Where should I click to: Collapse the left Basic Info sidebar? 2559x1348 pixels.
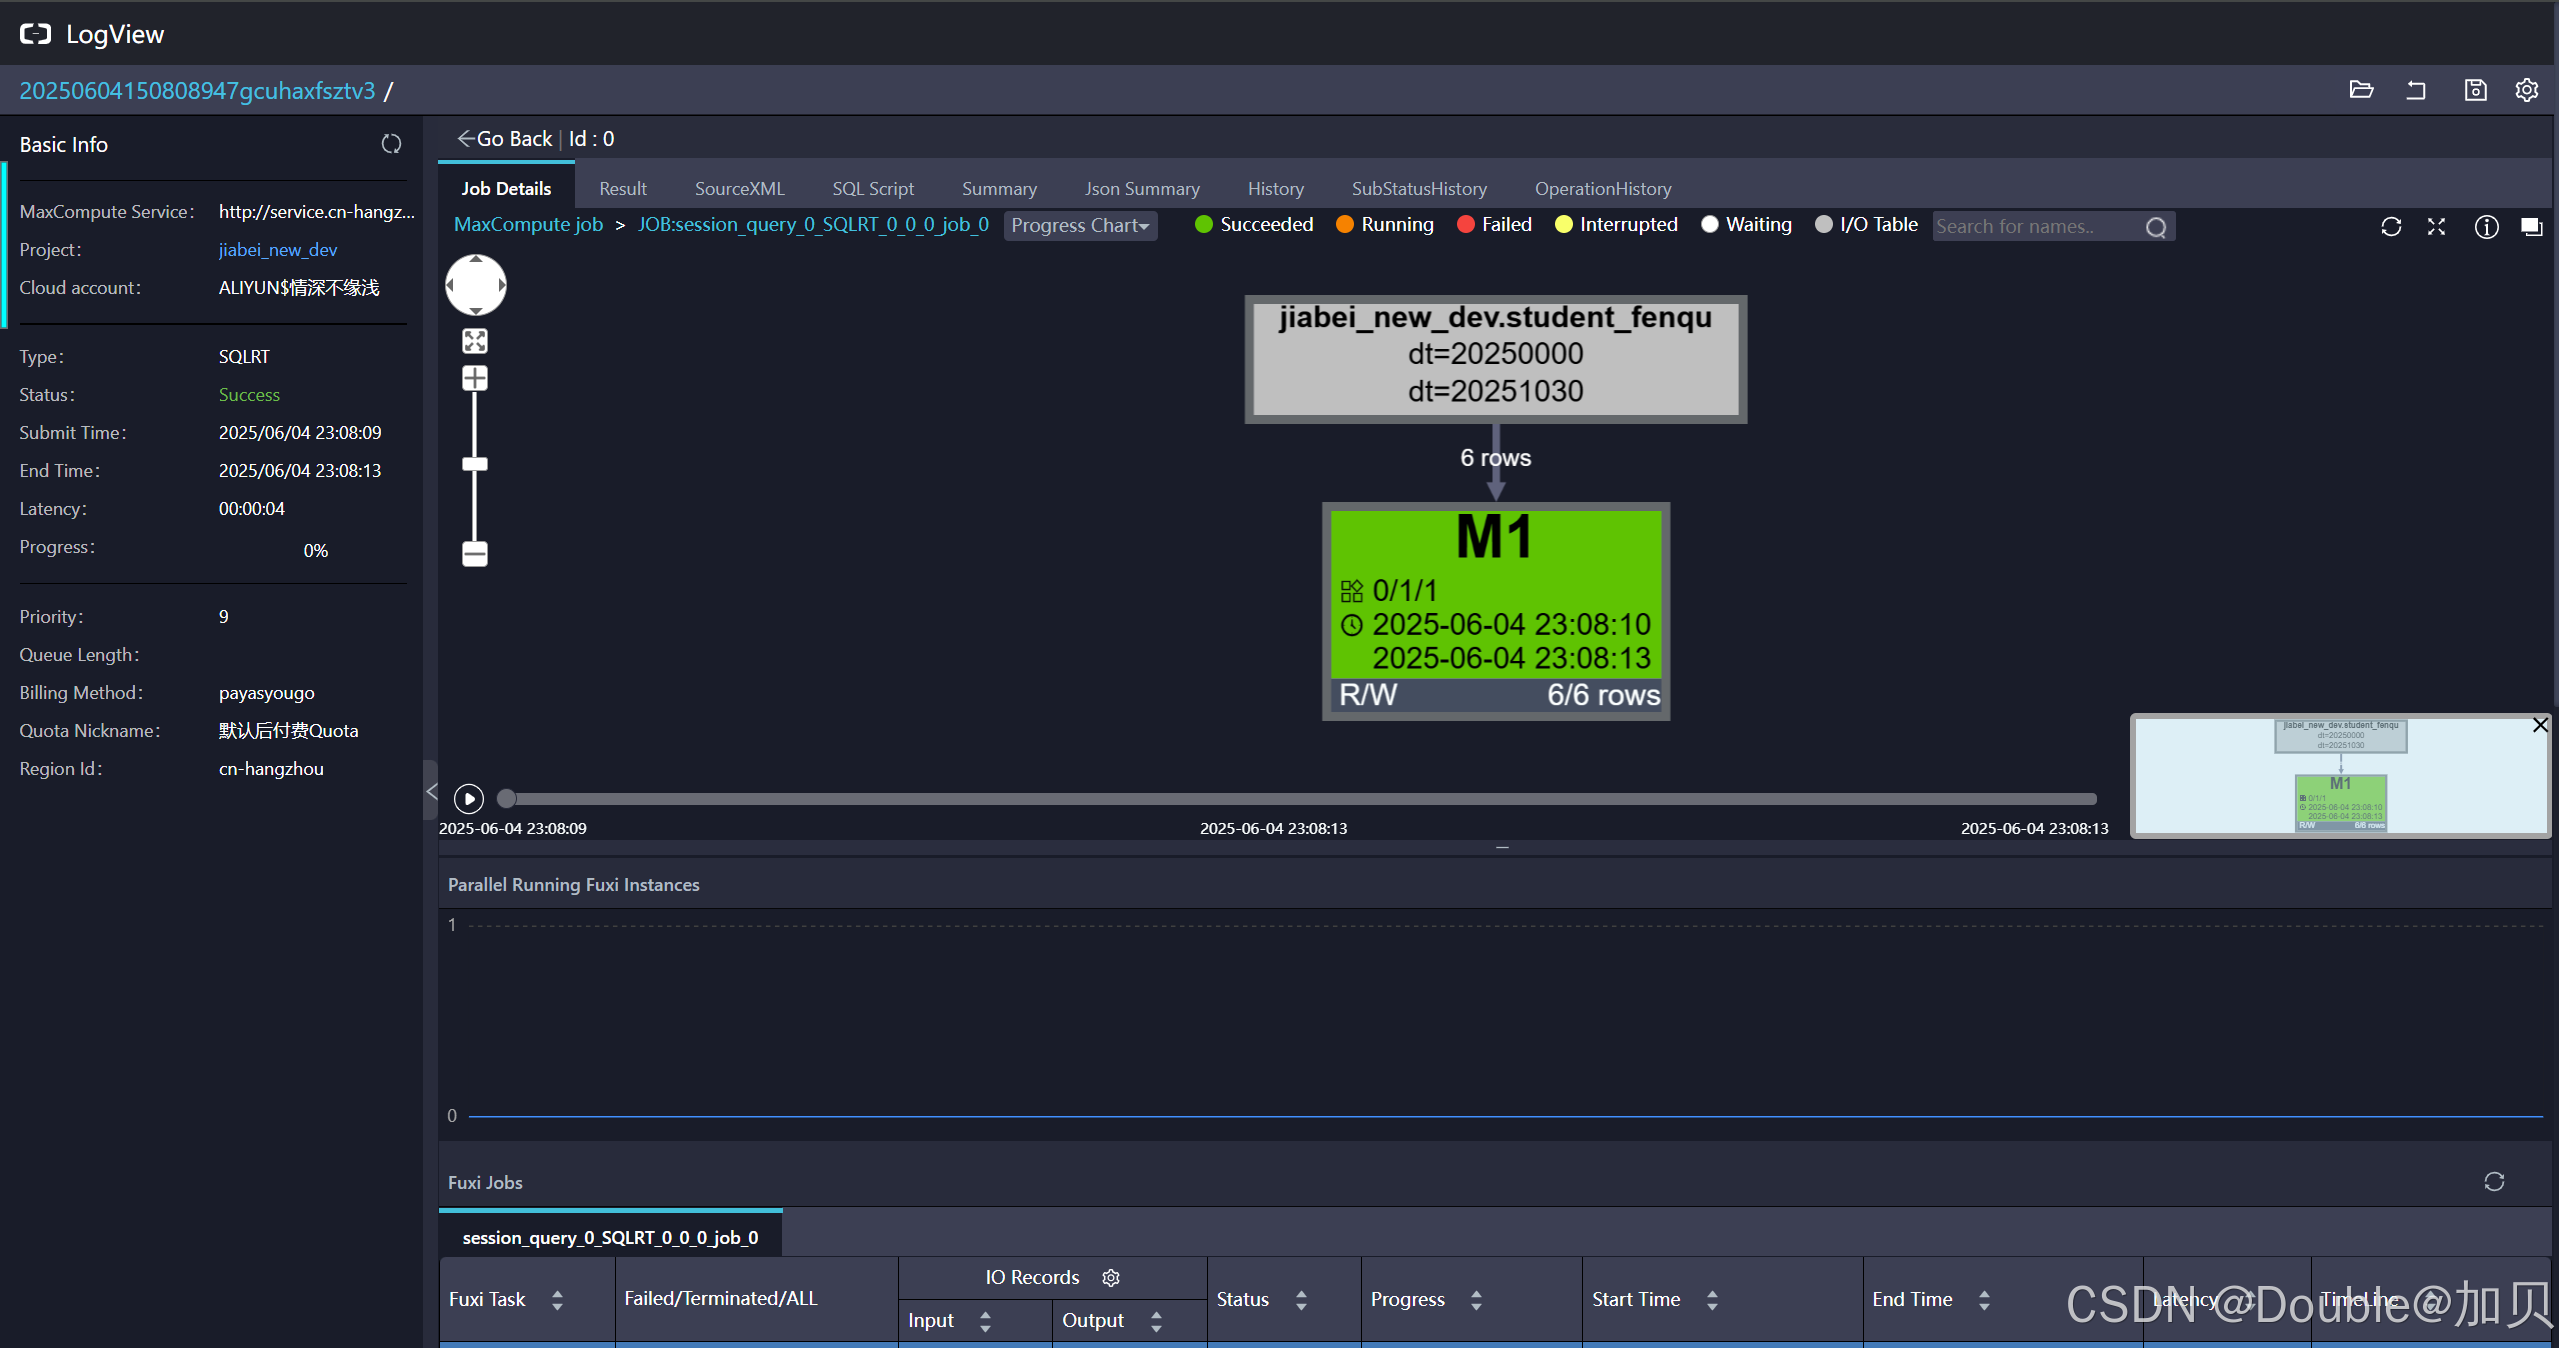[x=431, y=791]
